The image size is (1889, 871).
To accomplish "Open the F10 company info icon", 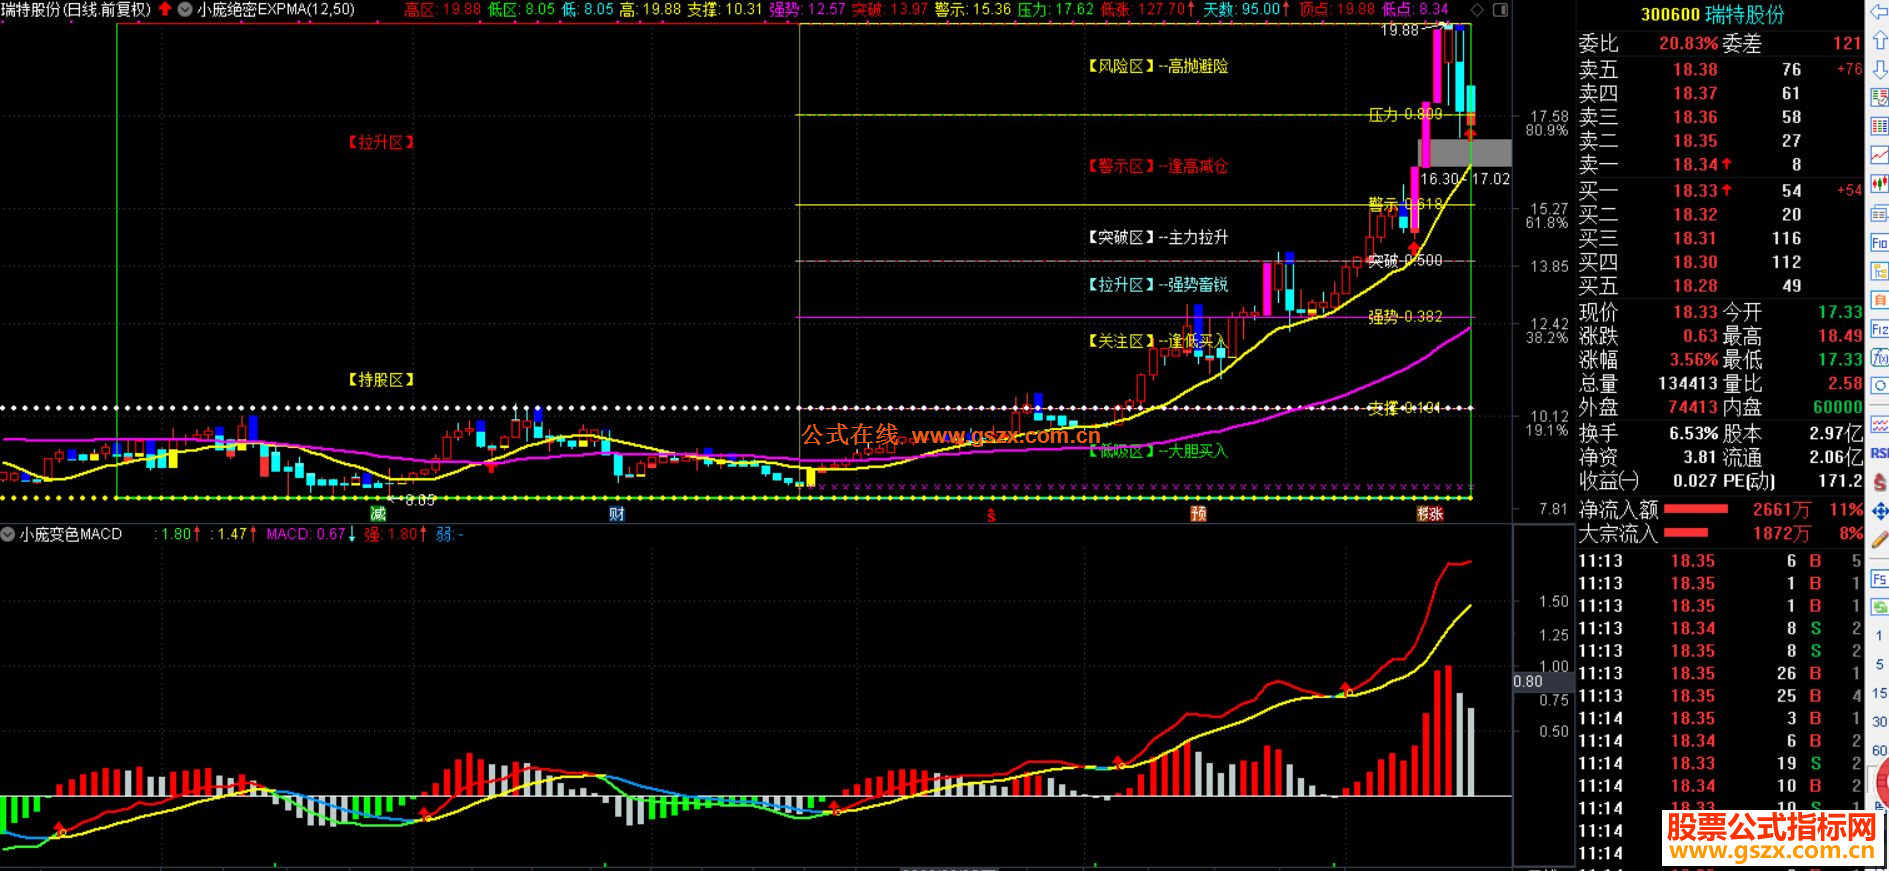I will (1879, 242).
